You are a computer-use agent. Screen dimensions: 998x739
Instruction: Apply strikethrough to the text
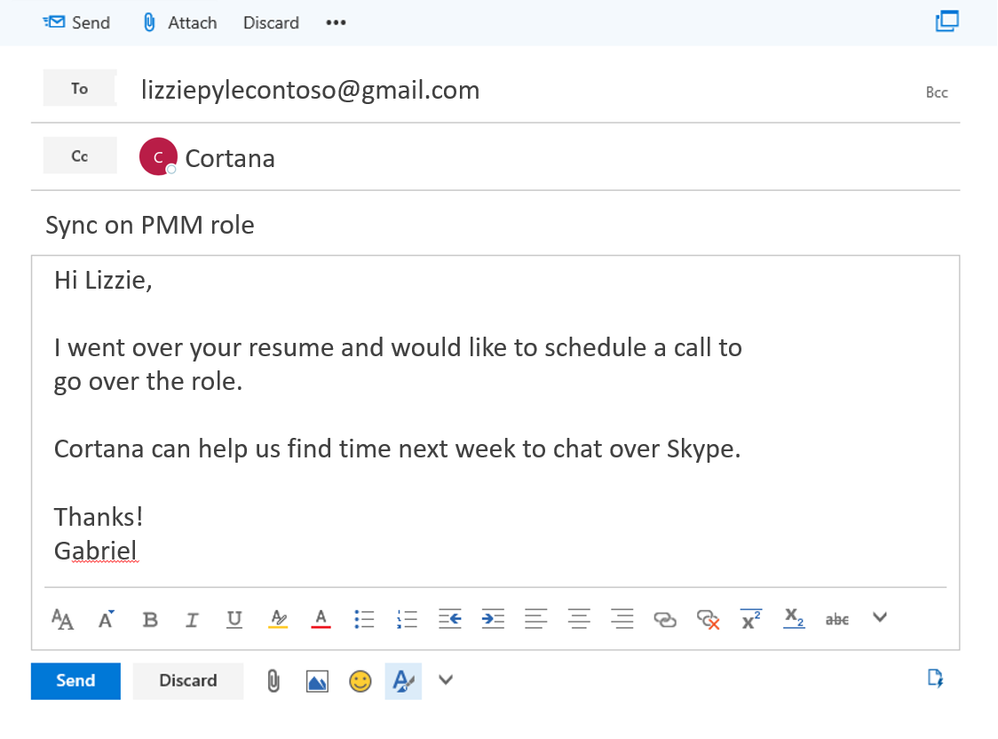836,618
